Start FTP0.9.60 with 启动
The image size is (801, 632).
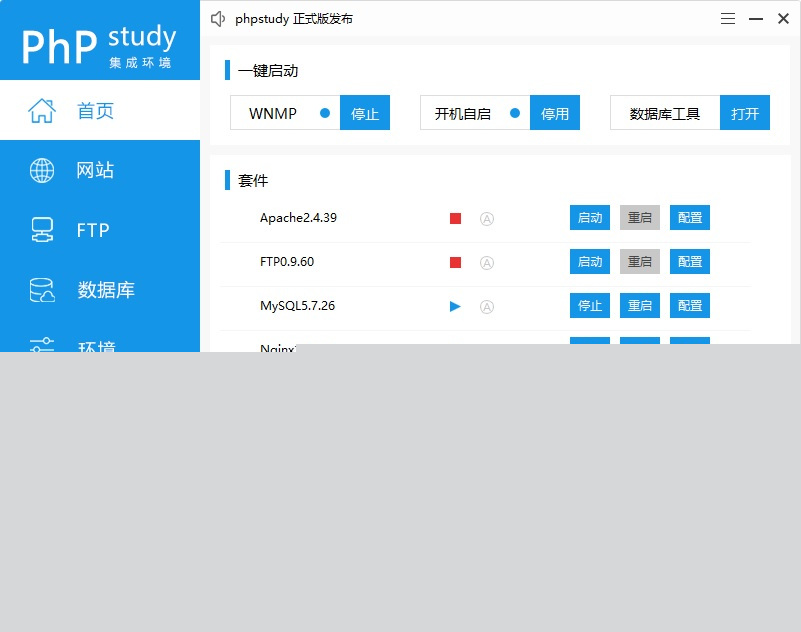590,262
